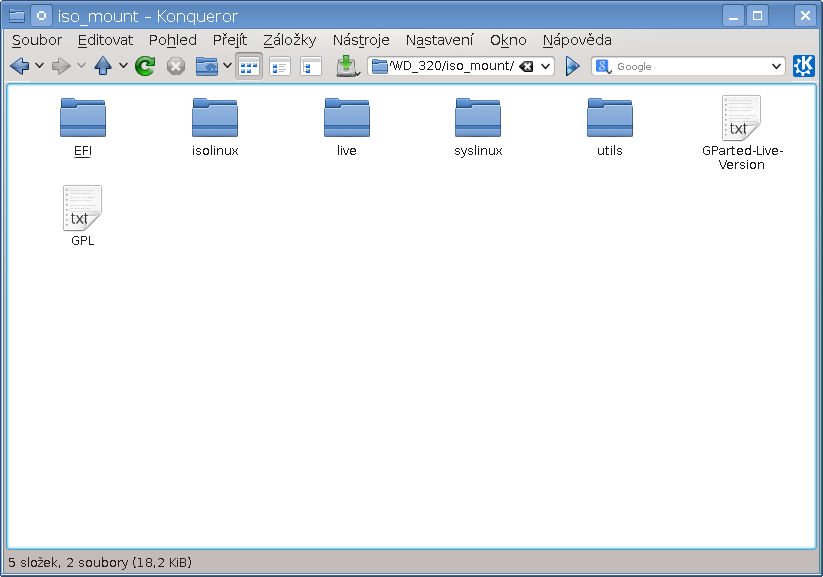Viewport: 823px width, 577px height.
Task: Open the Forward history dropdown arrow
Action: (x=81, y=66)
